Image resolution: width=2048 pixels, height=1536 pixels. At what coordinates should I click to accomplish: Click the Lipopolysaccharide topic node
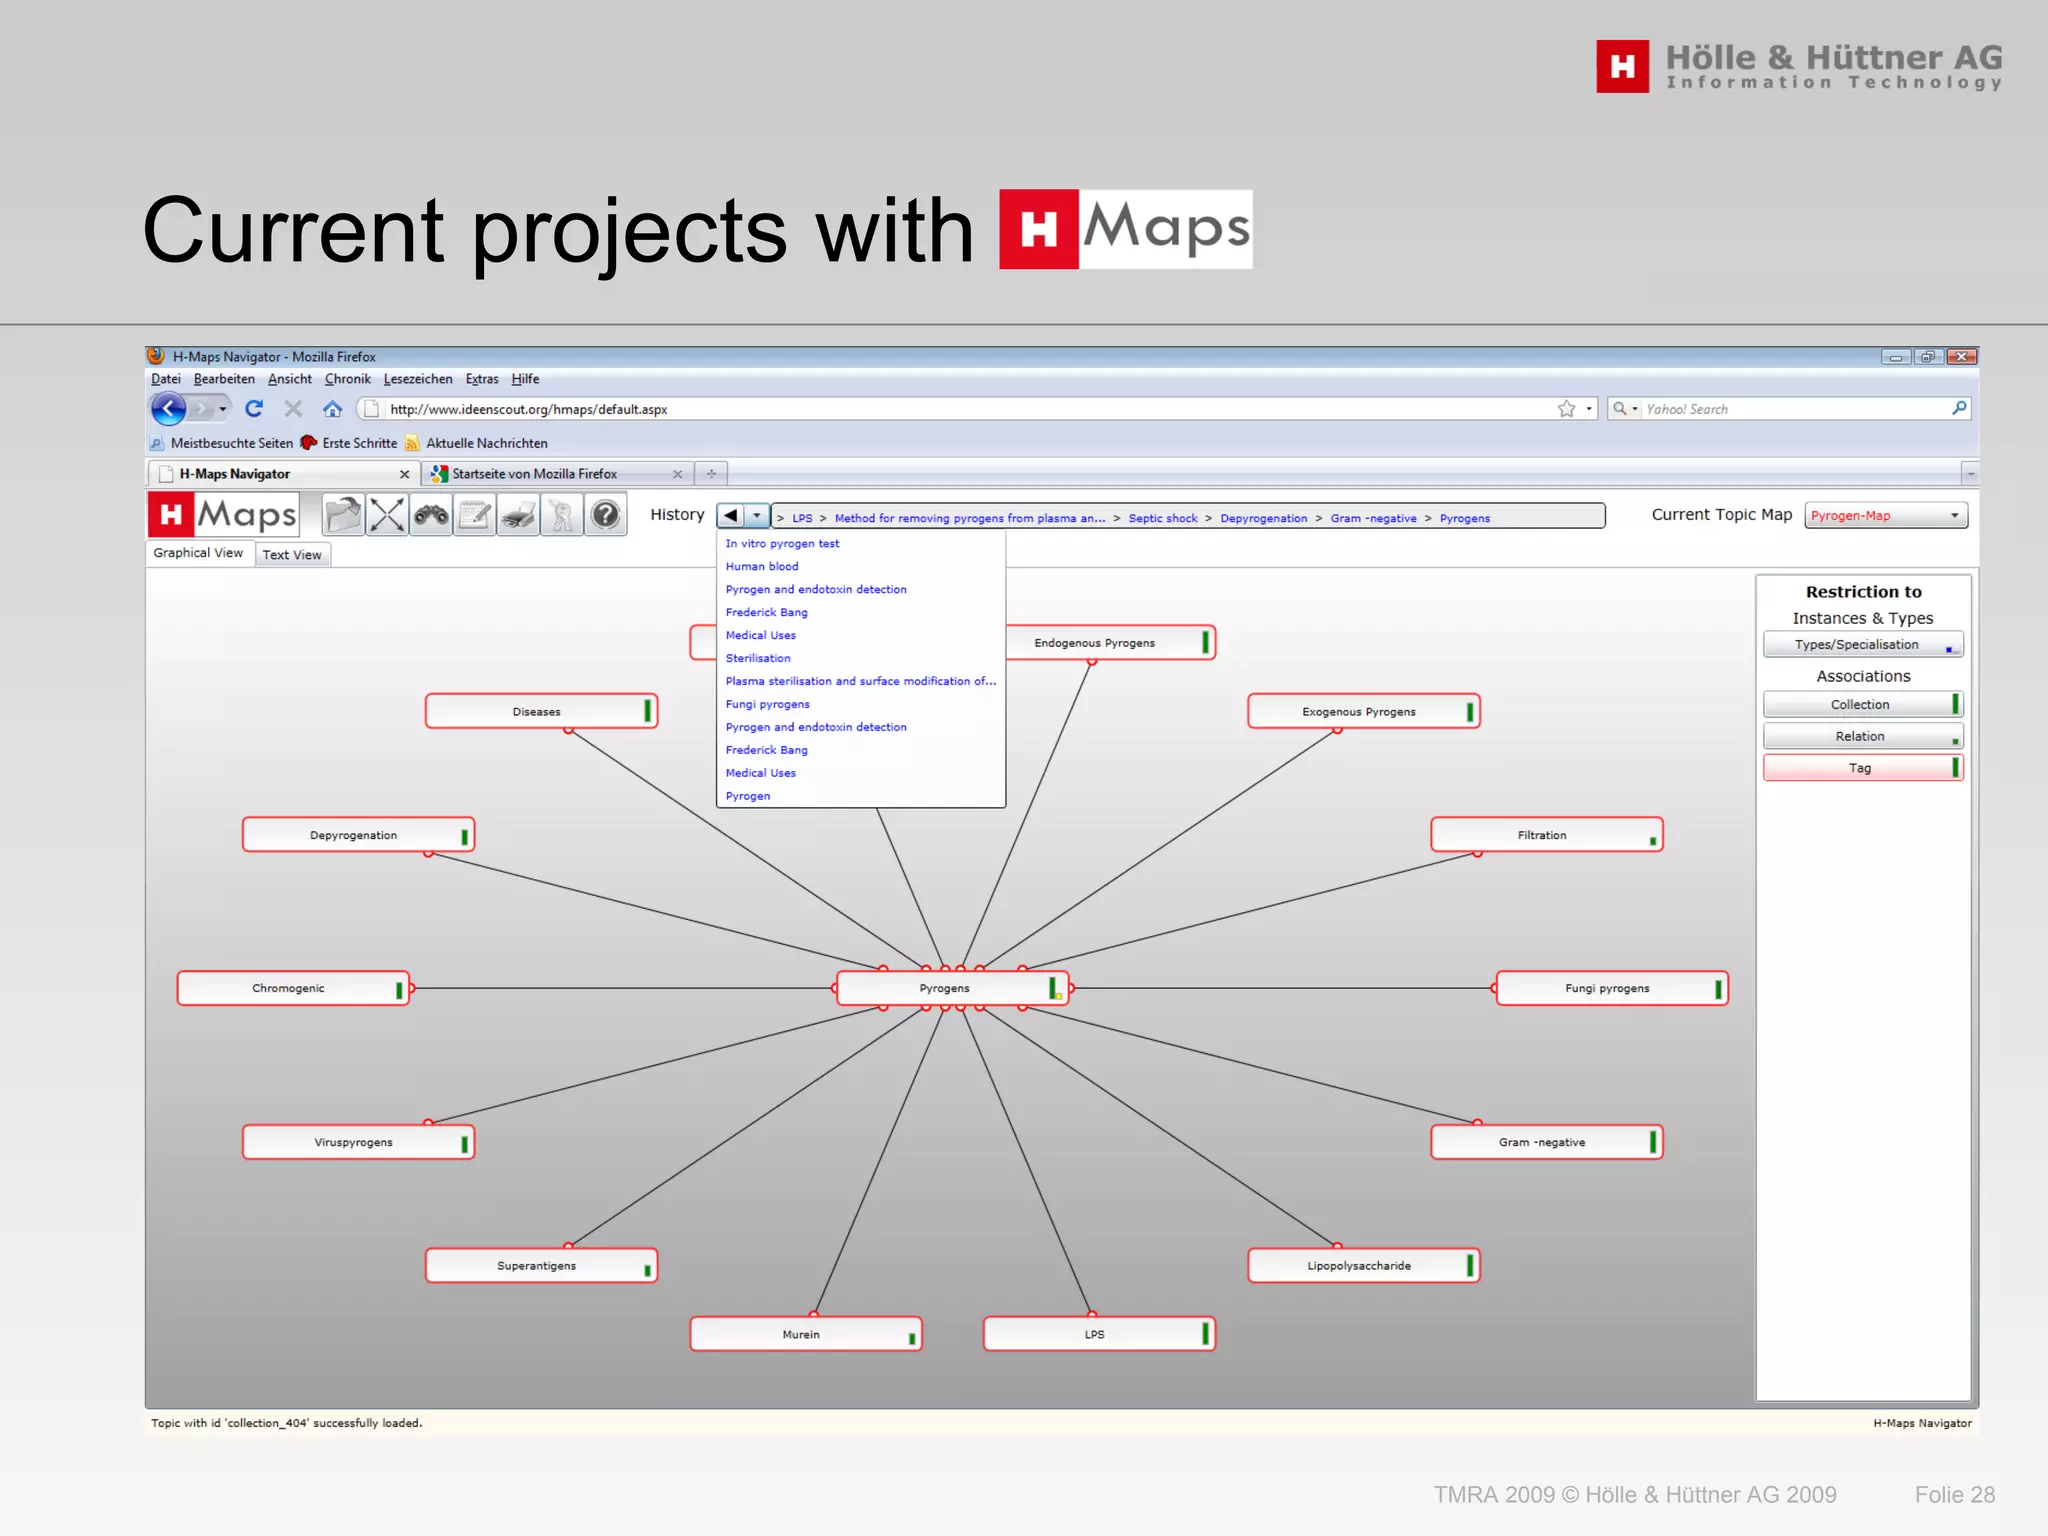pyautogui.click(x=1364, y=1266)
